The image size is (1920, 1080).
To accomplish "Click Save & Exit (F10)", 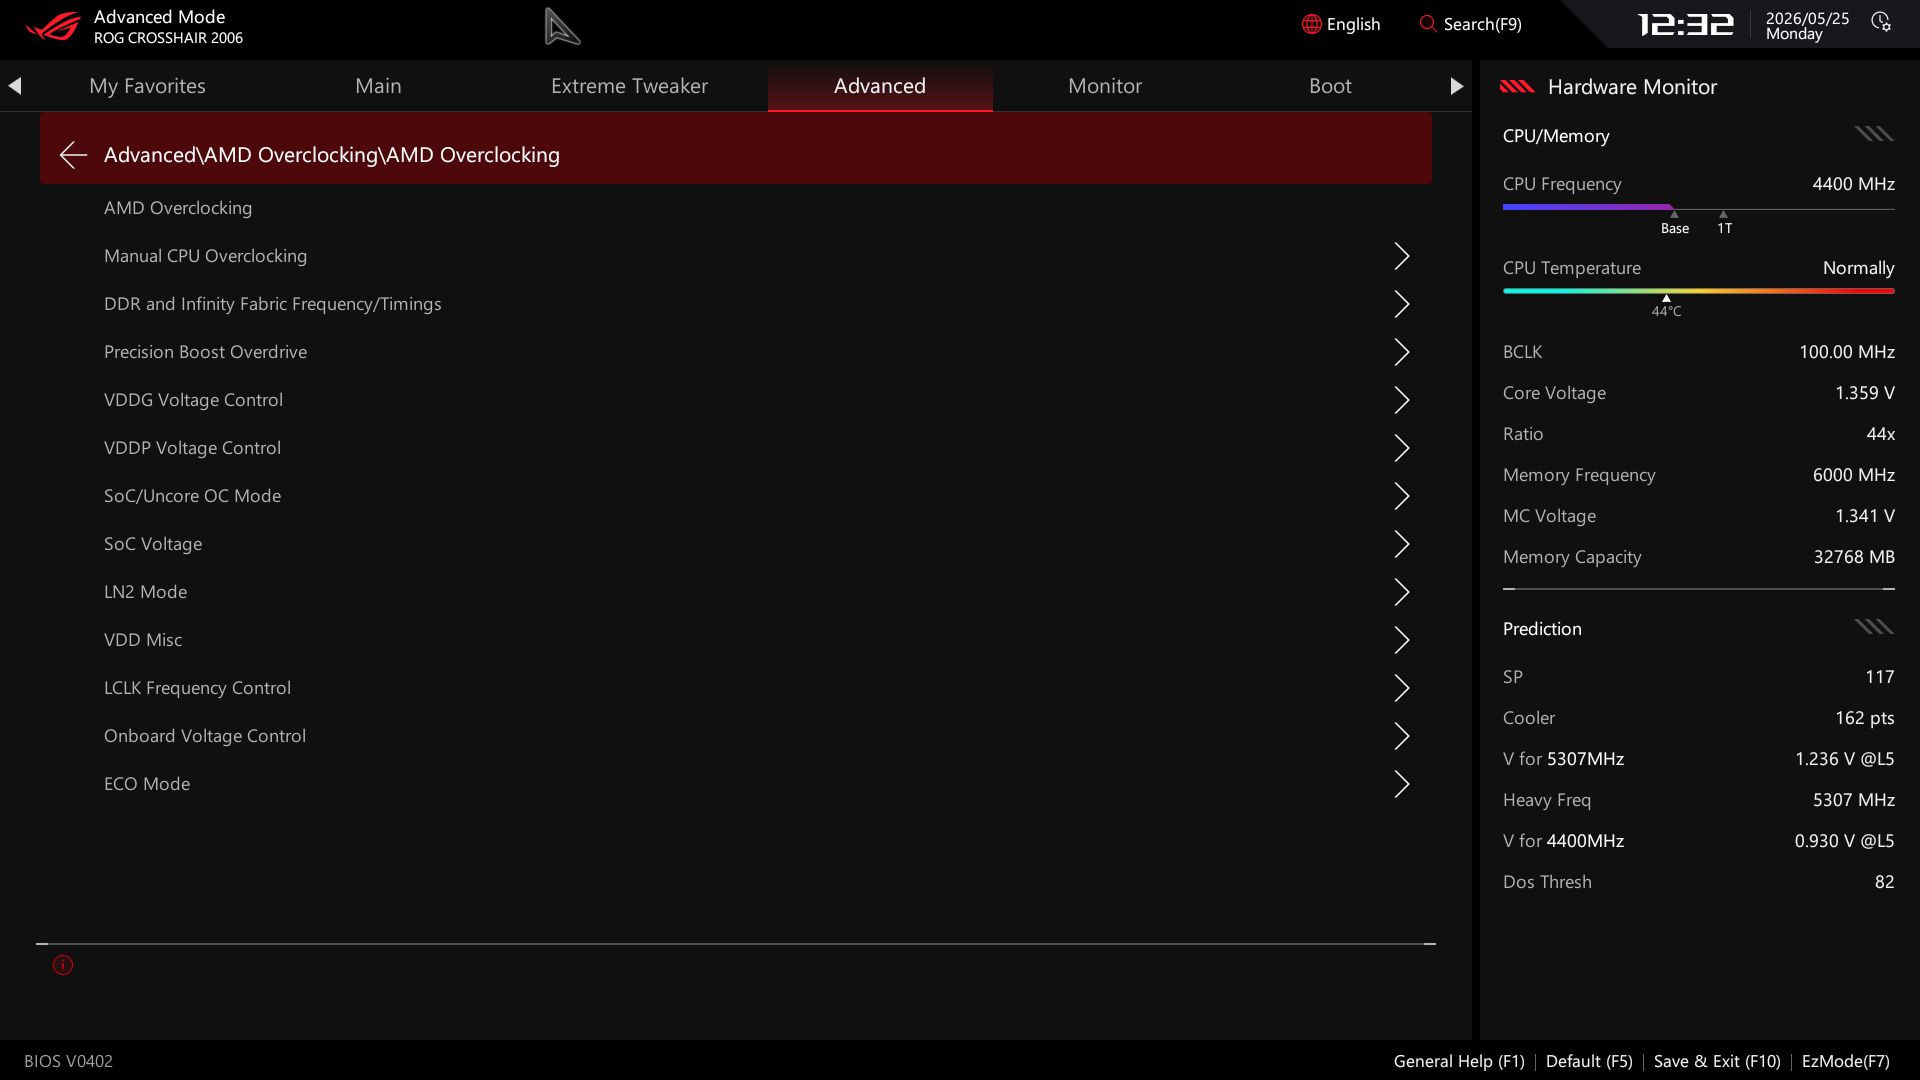I will (1717, 1061).
